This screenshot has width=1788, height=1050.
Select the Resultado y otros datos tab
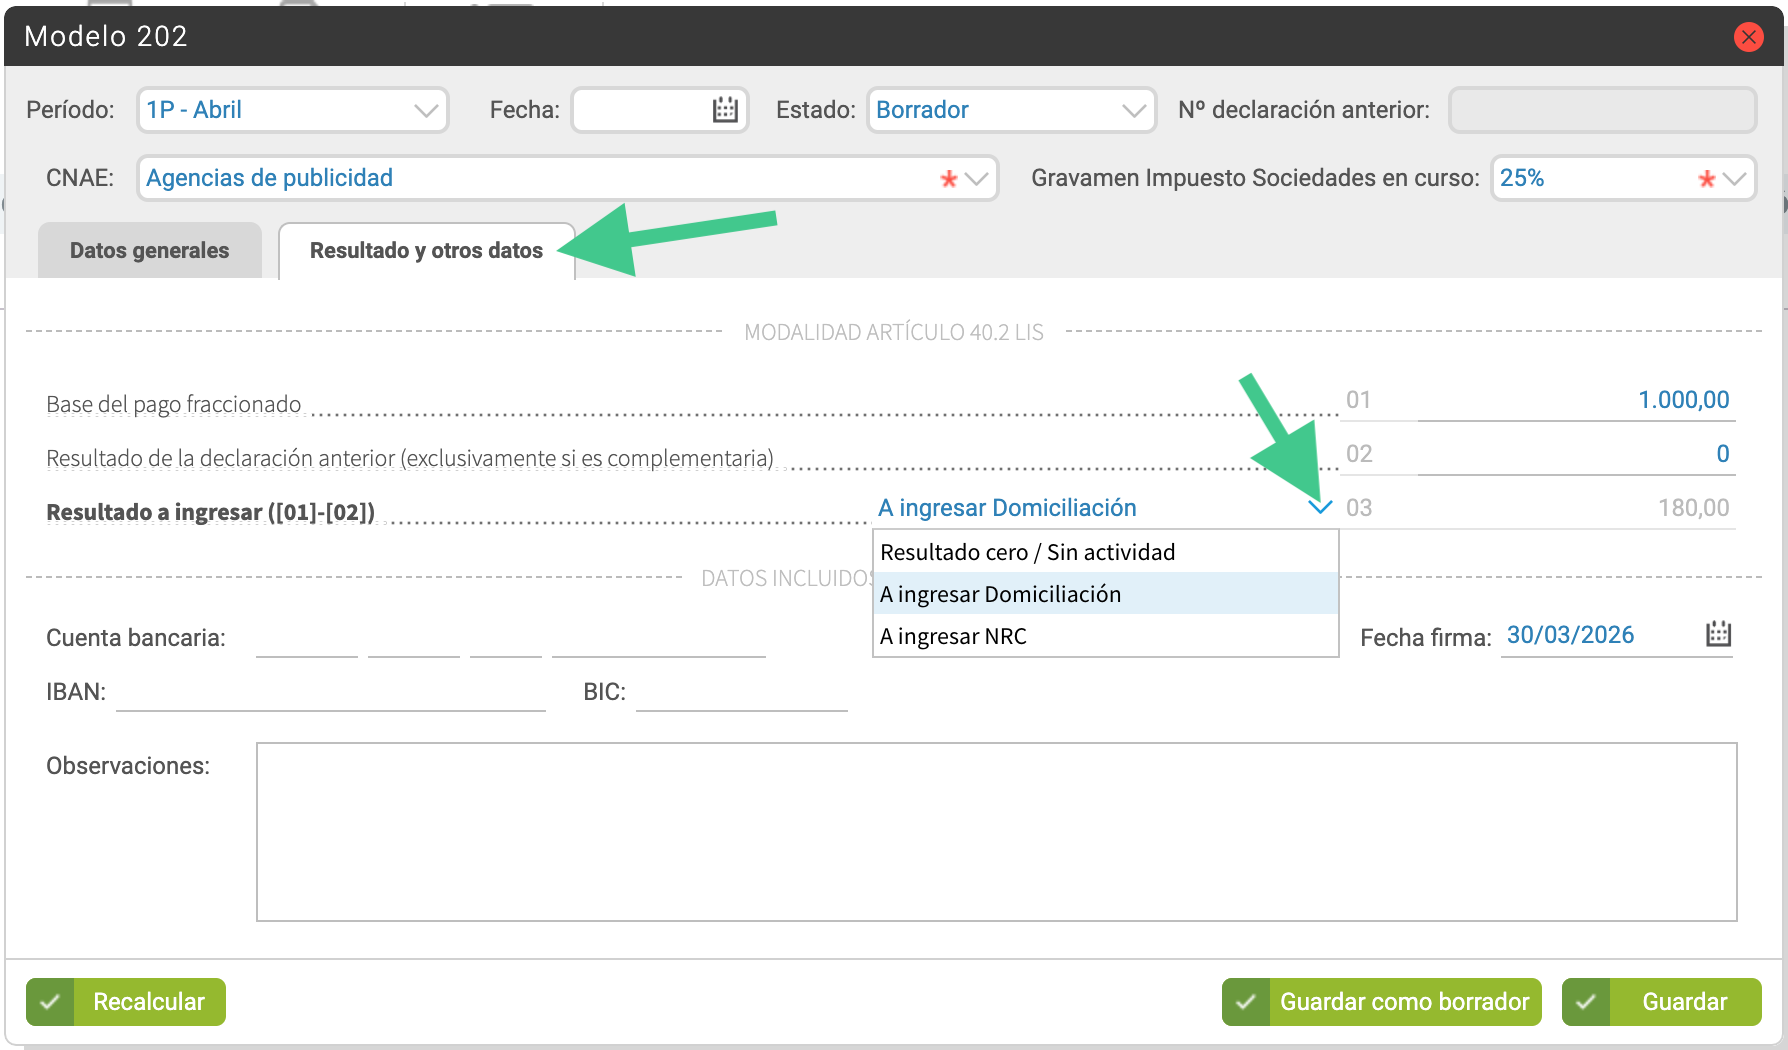[426, 251]
